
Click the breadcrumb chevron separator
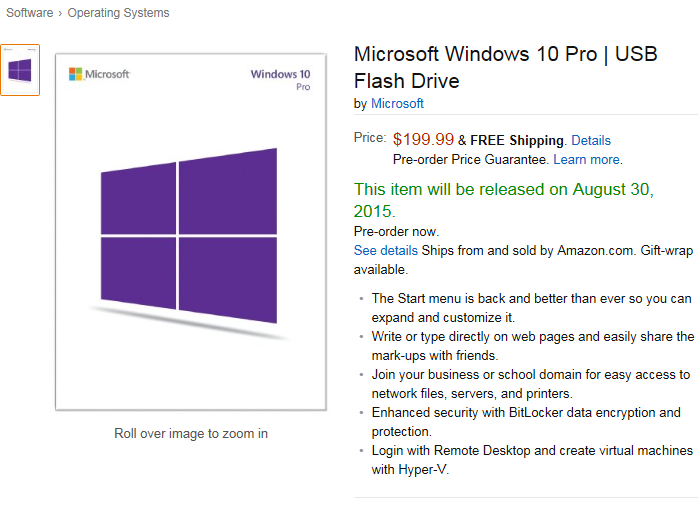(60, 13)
